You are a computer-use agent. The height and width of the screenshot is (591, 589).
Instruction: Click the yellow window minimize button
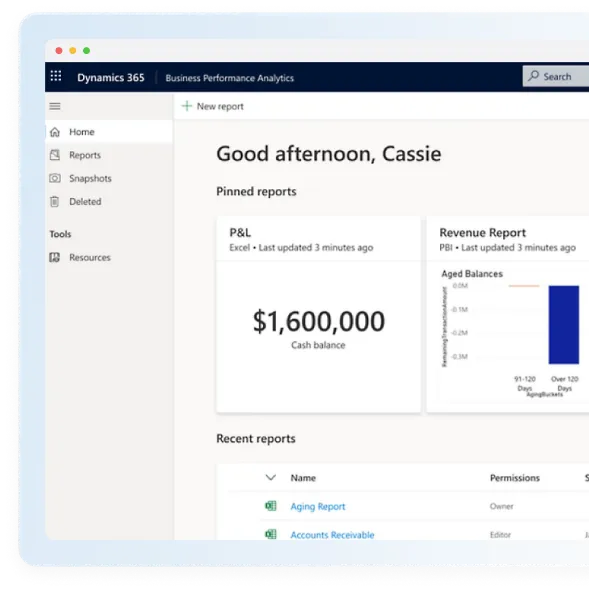click(x=73, y=51)
